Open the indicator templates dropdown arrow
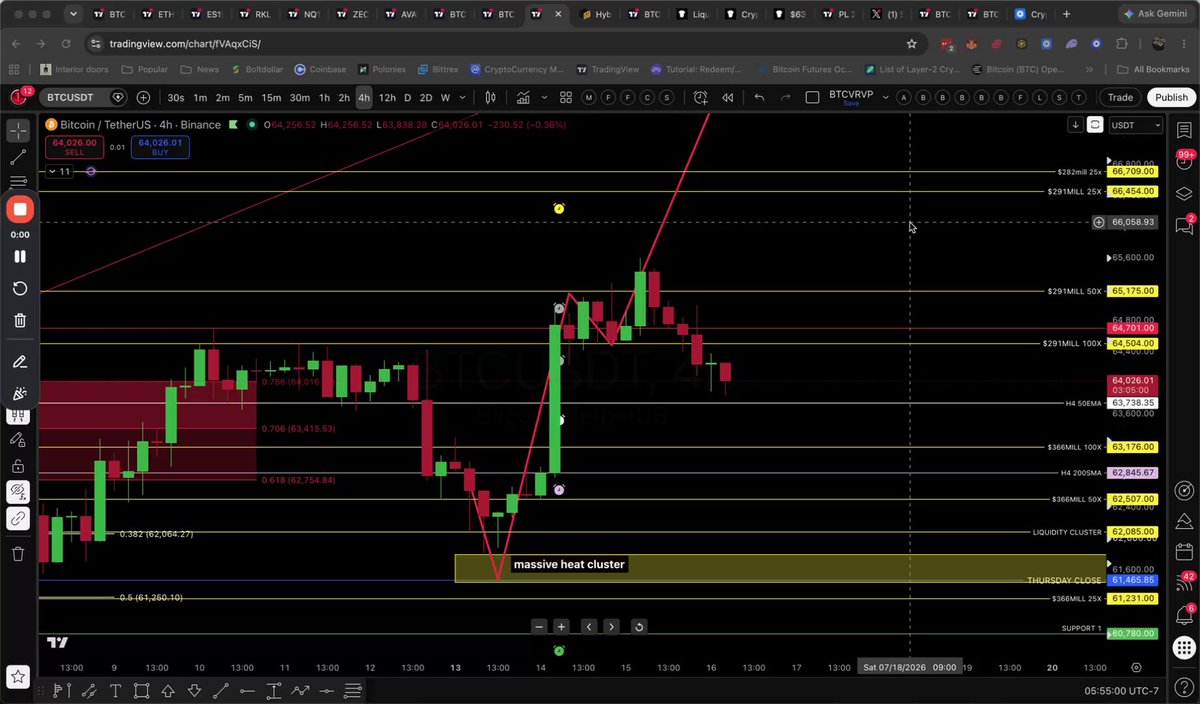The image size is (1200, 704). pyautogui.click(x=542, y=97)
